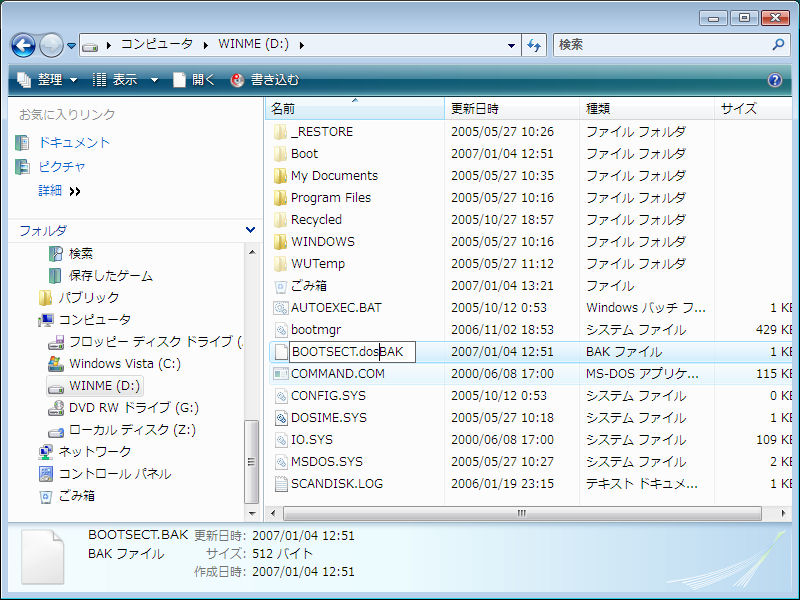
Task: Select Windows Vista (C:) in folder tree
Action: 125,364
